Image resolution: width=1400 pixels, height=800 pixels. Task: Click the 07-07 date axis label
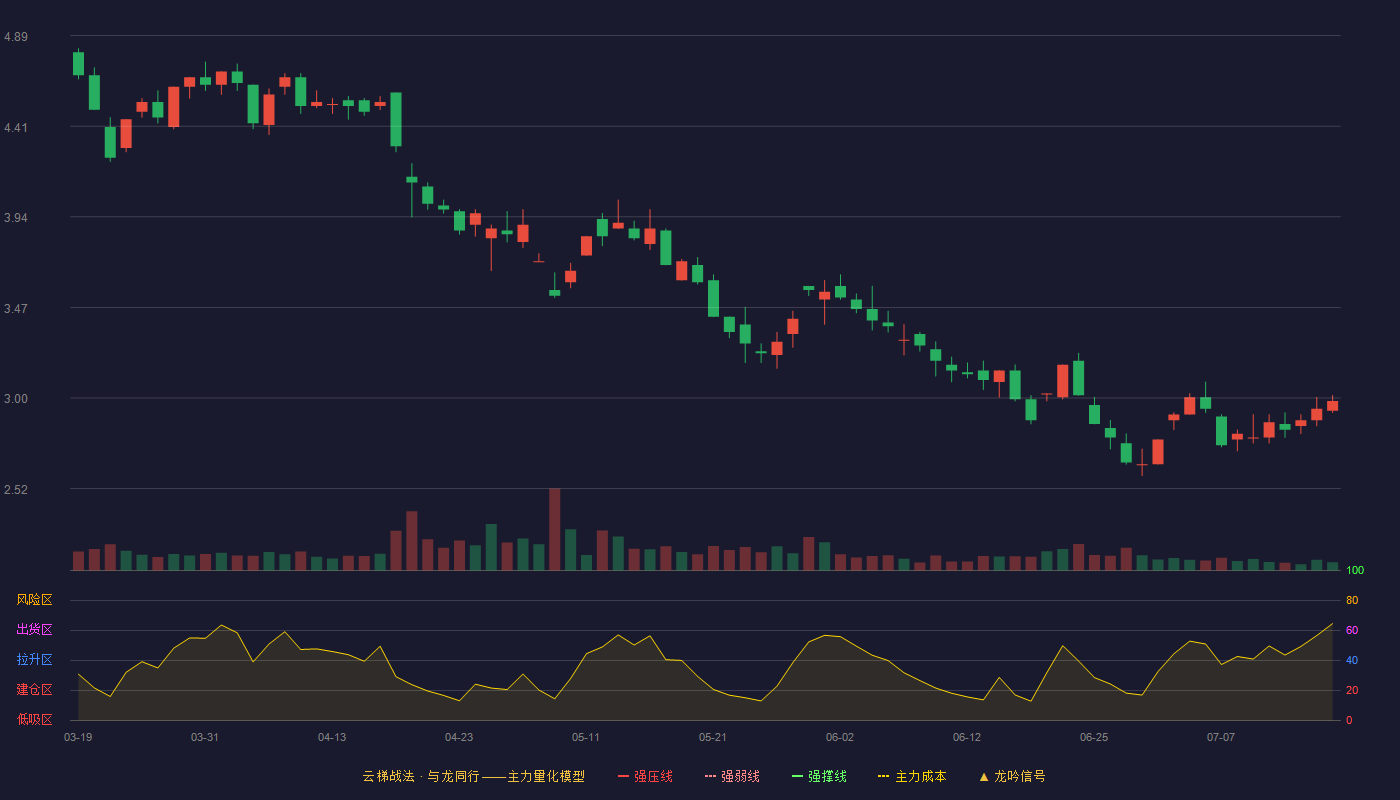click(x=1221, y=737)
